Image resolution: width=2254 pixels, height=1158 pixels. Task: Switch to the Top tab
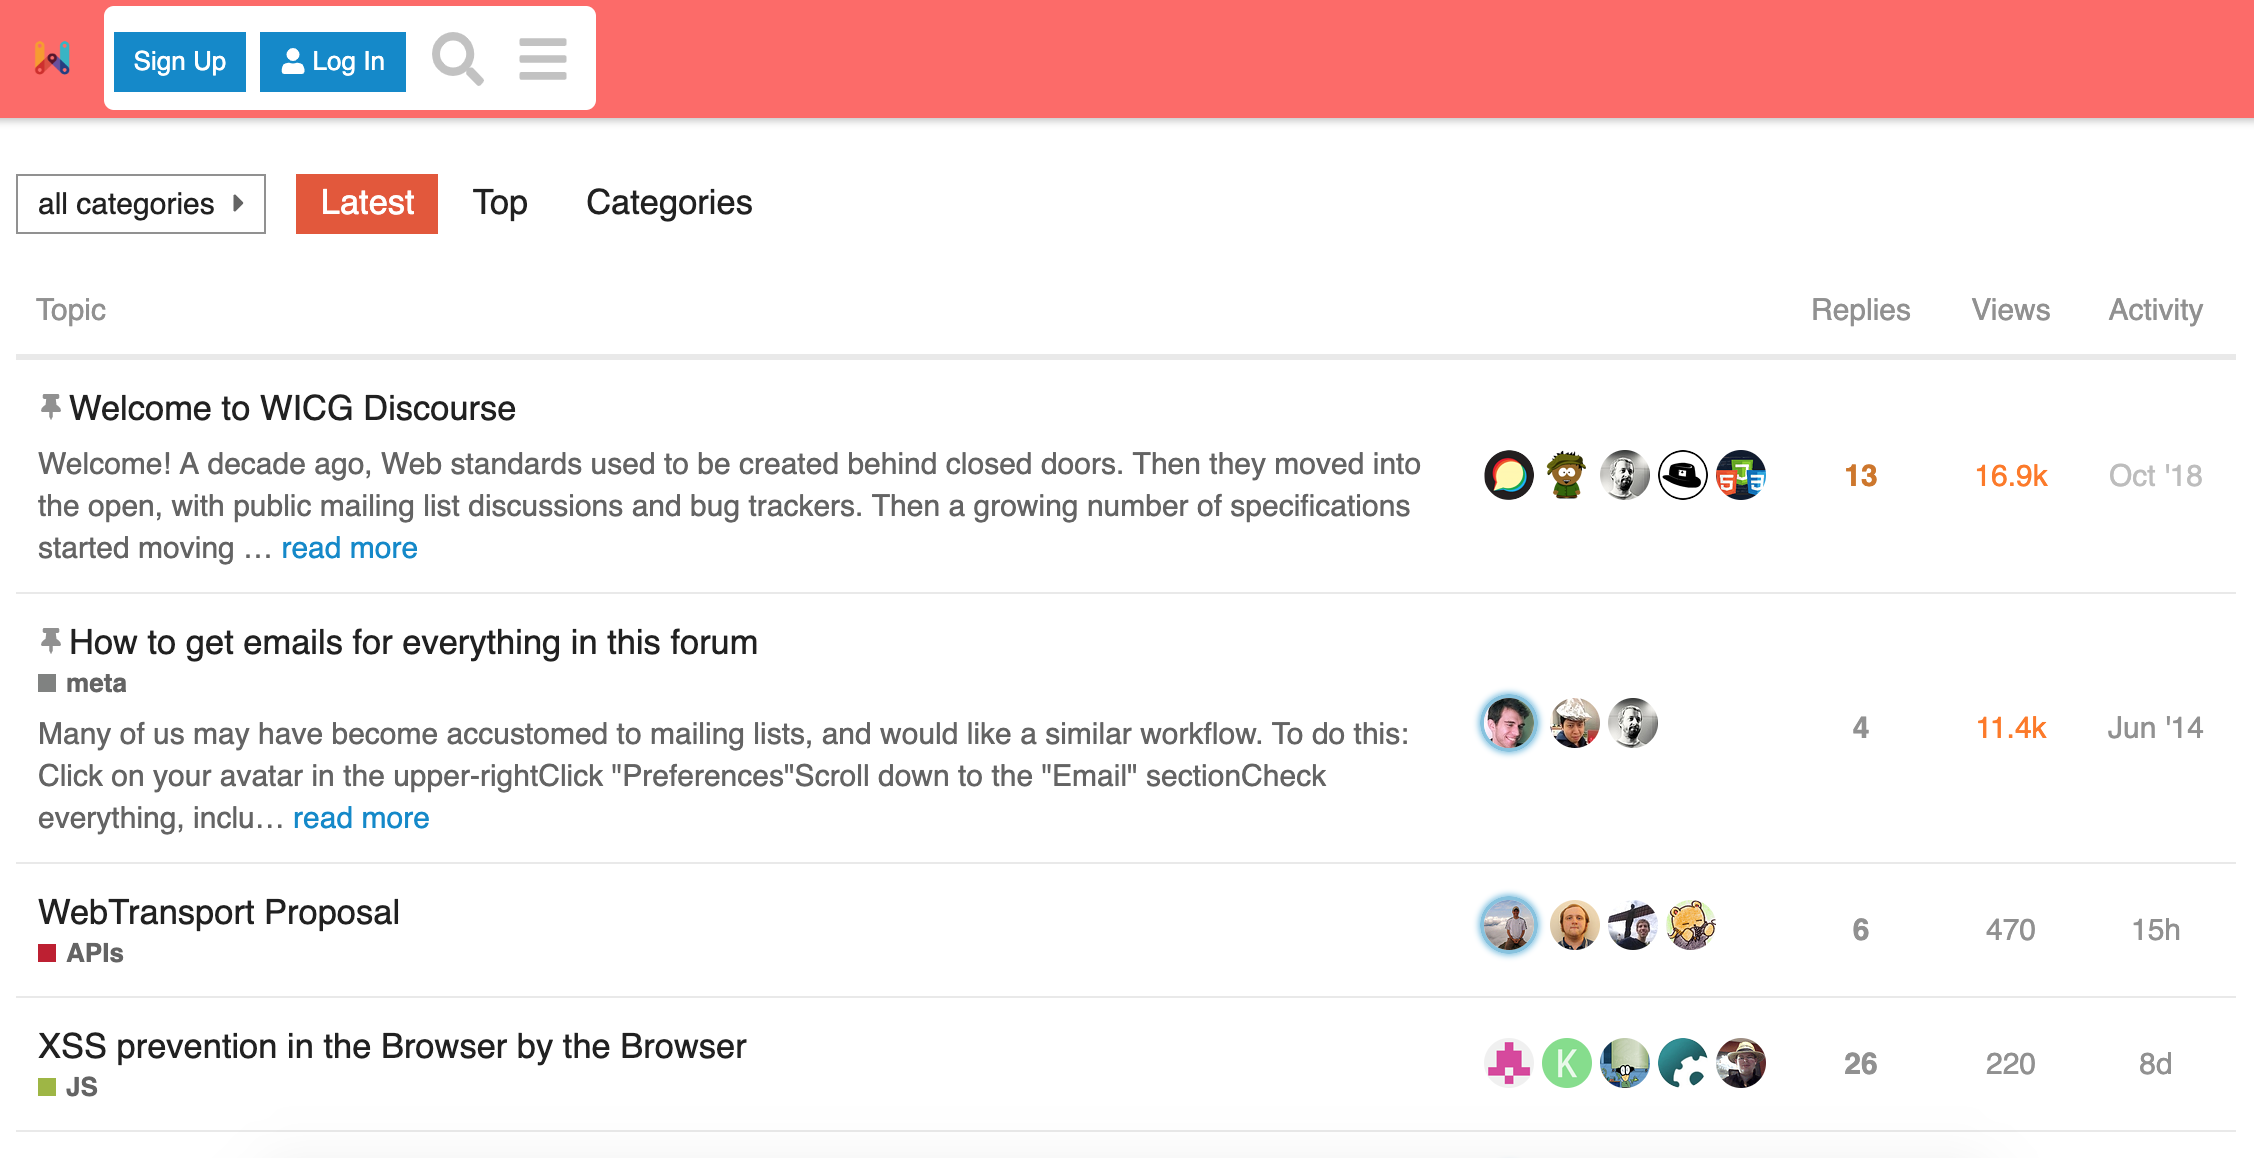499,203
